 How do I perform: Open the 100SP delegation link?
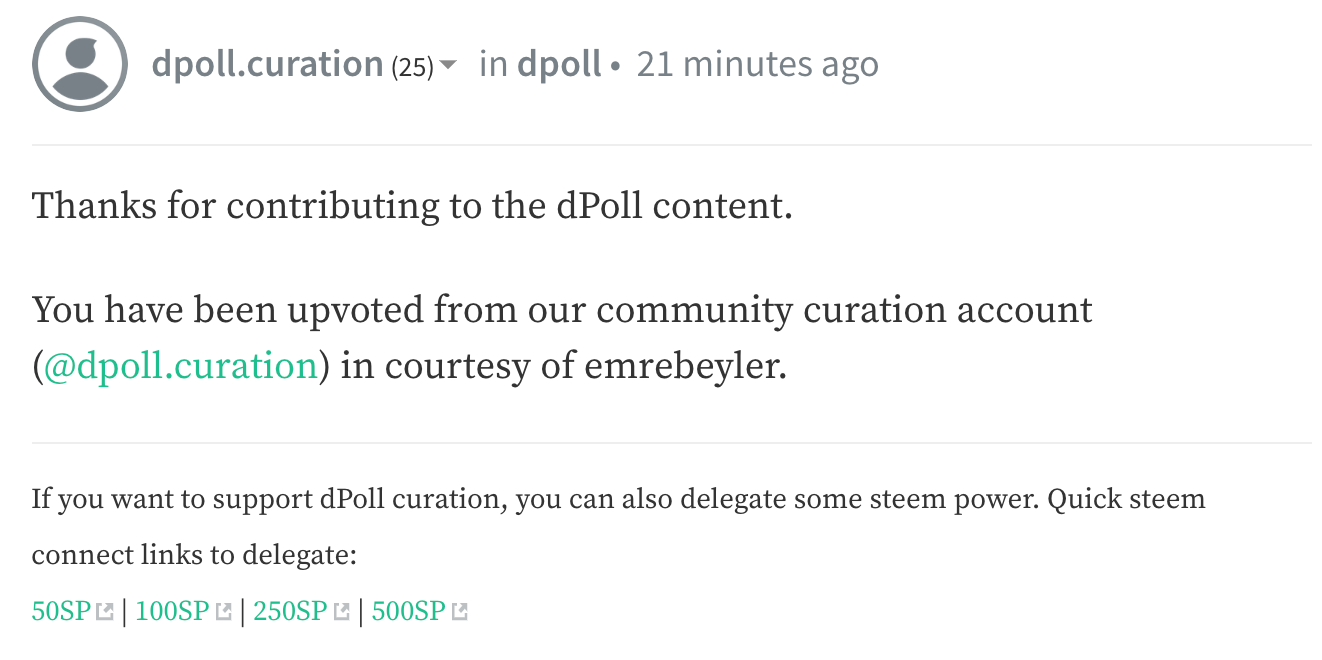(x=171, y=611)
